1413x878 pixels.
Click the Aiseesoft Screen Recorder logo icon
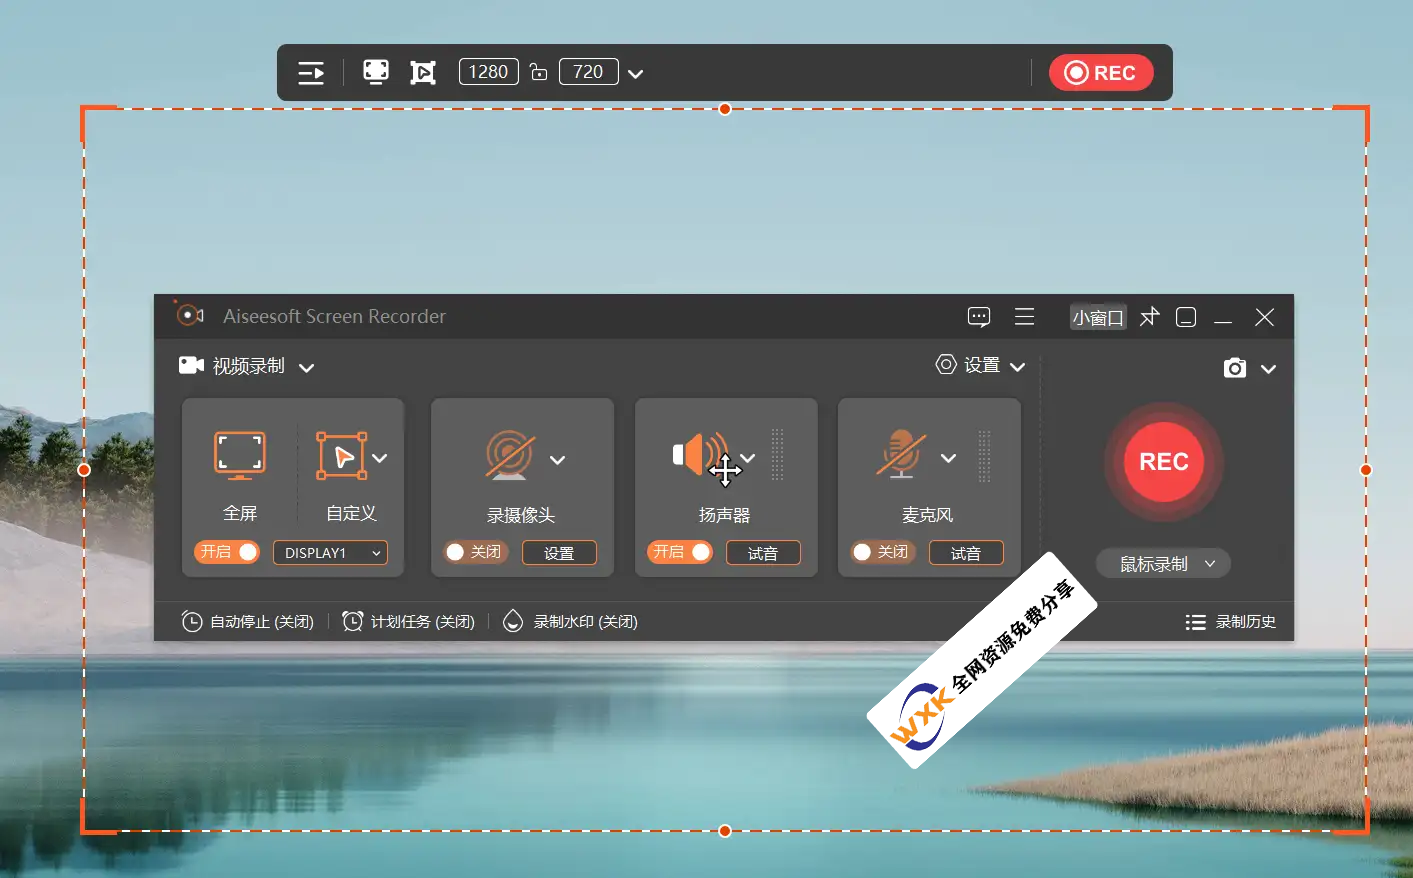[189, 315]
